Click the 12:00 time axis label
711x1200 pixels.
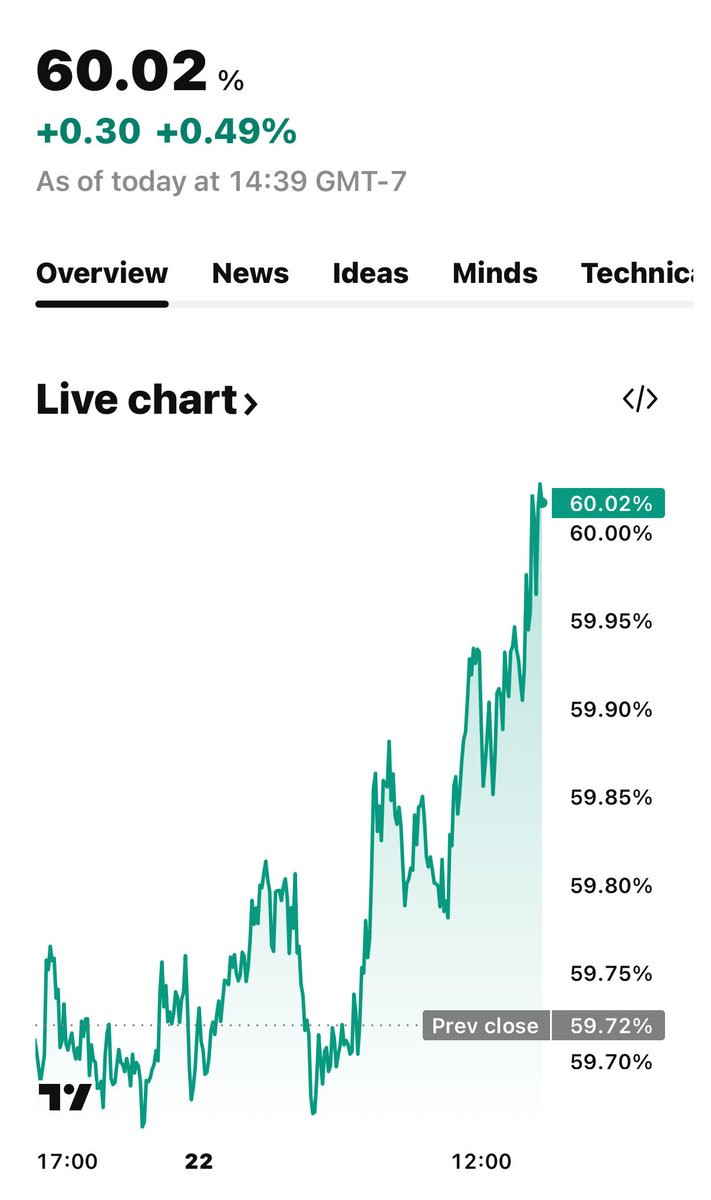click(481, 1161)
